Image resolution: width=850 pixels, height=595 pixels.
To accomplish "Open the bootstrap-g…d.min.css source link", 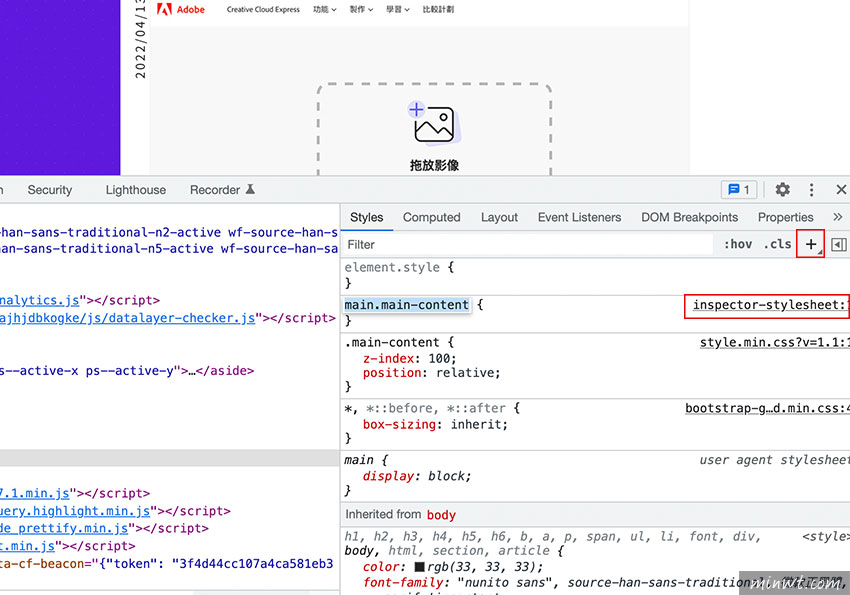I will (x=767, y=408).
